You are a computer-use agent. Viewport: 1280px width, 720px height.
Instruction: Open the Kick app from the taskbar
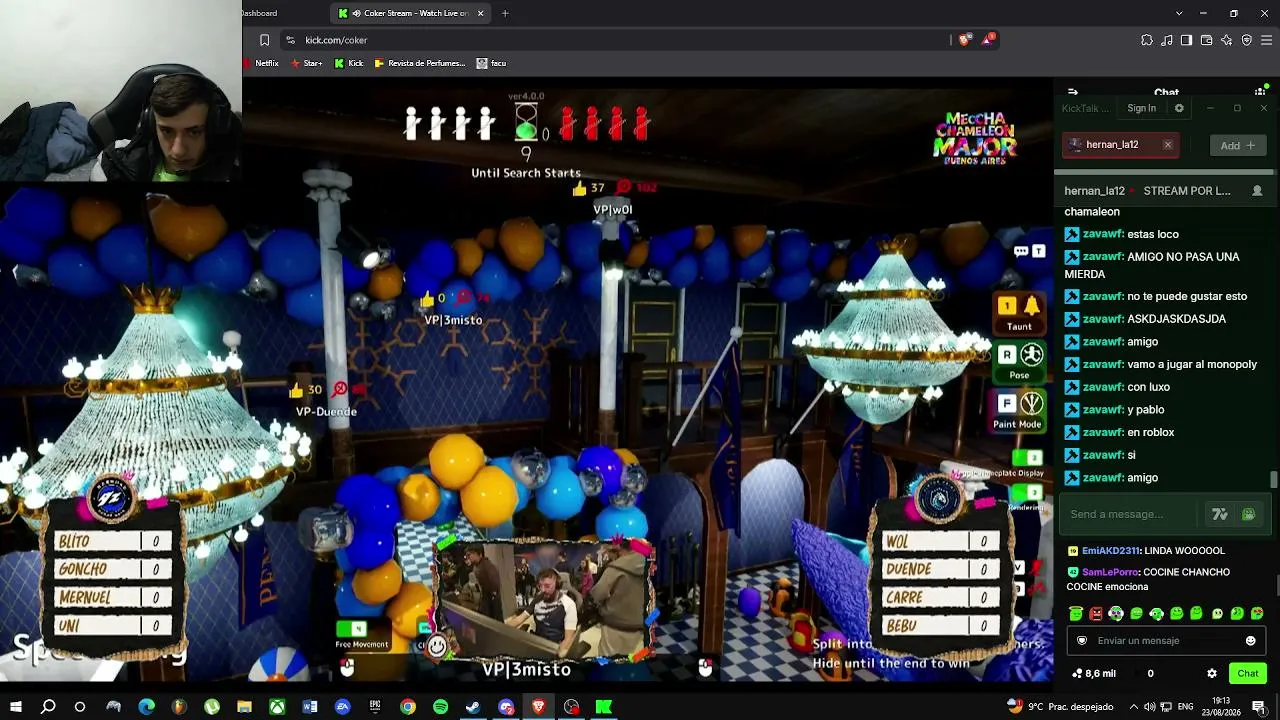pyautogui.click(x=604, y=707)
